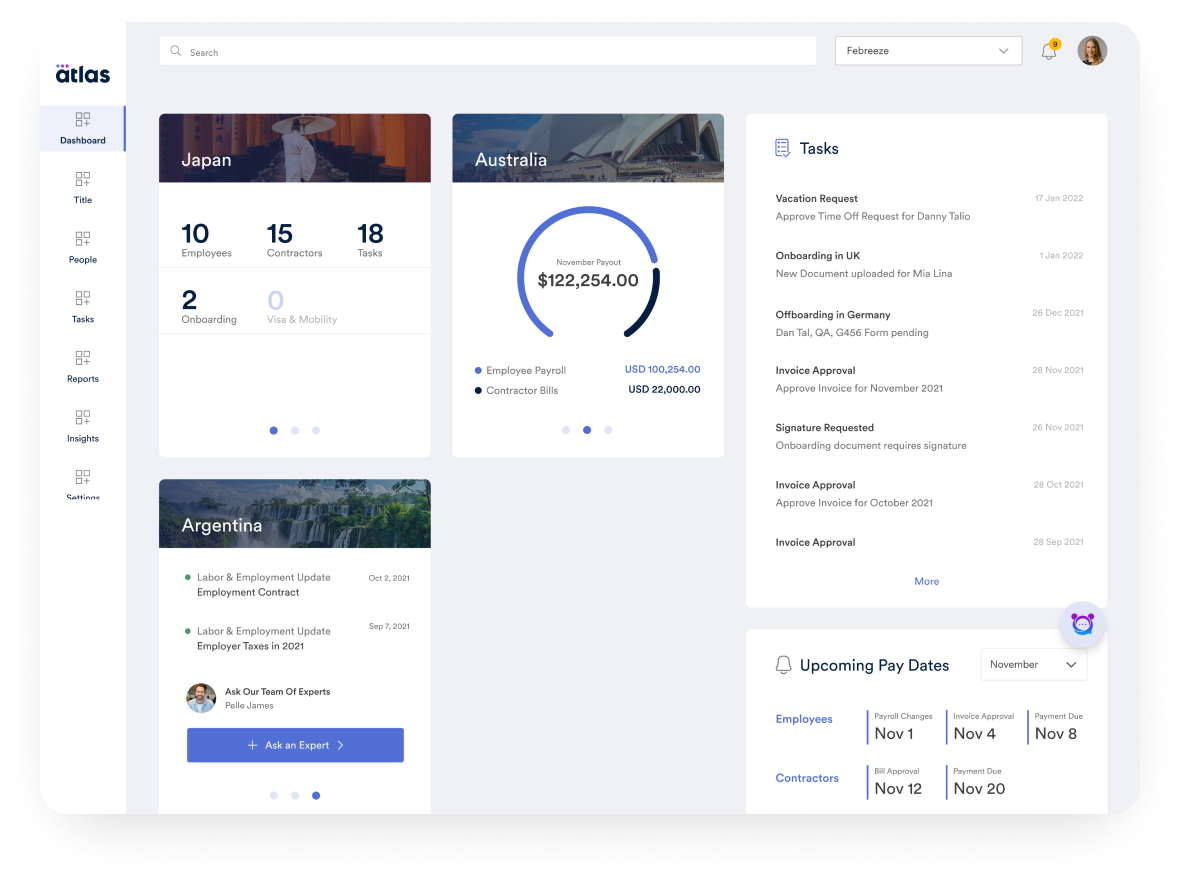Open Invoice Approval for October 2021
Screen dimensions: 1180x878
[929, 494]
